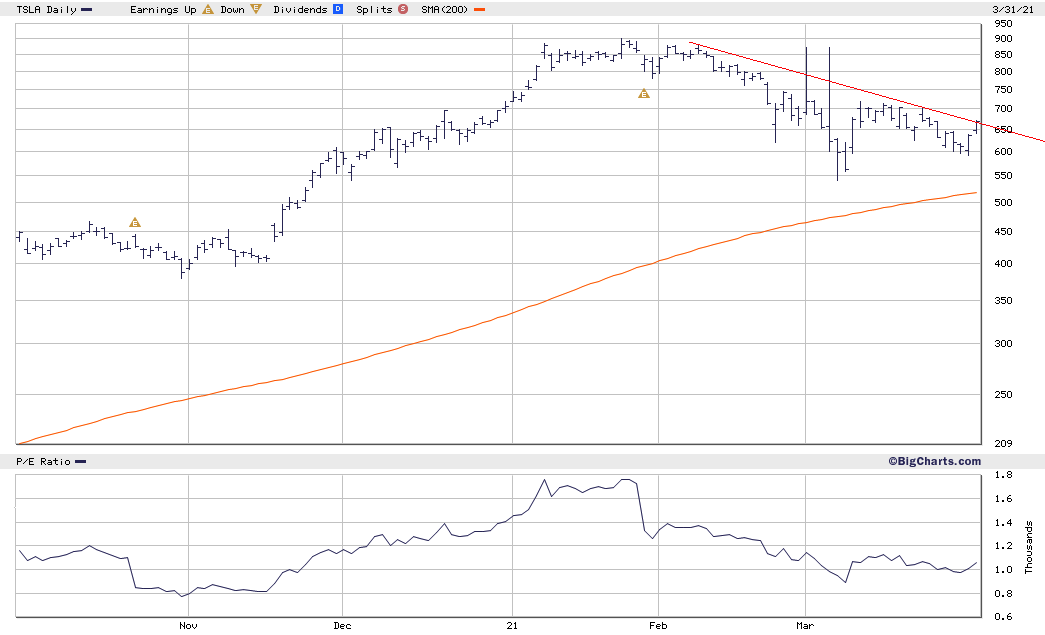Click the 250 price axis label
This screenshot has height=635, width=1045.
1003,394
